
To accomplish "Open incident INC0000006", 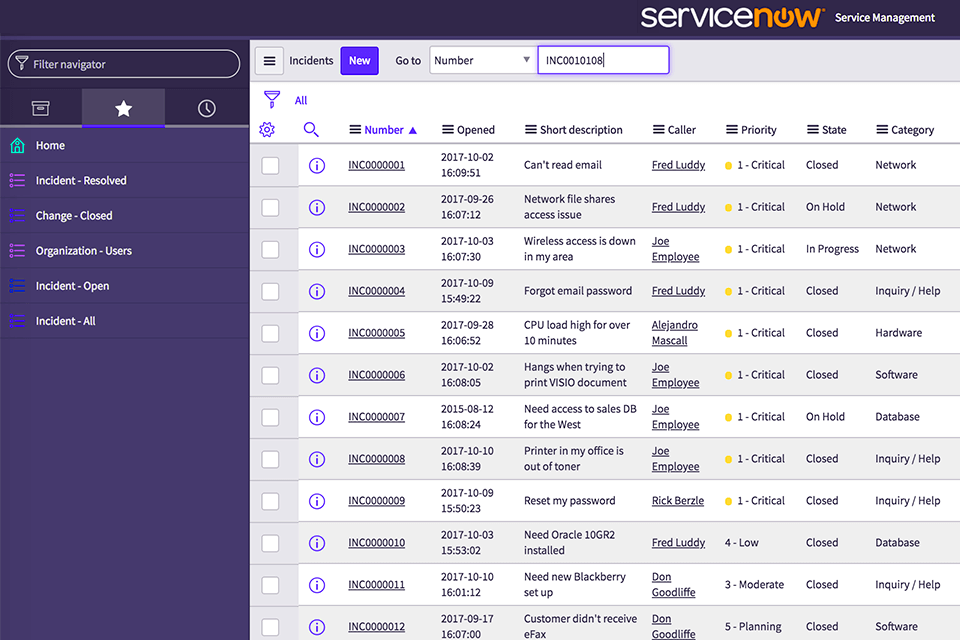I will (376, 374).
